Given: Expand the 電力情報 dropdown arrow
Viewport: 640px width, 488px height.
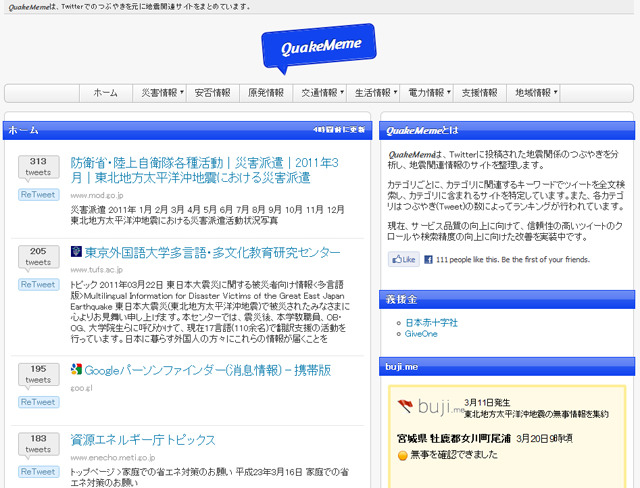Looking at the screenshot, I should 449,93.
